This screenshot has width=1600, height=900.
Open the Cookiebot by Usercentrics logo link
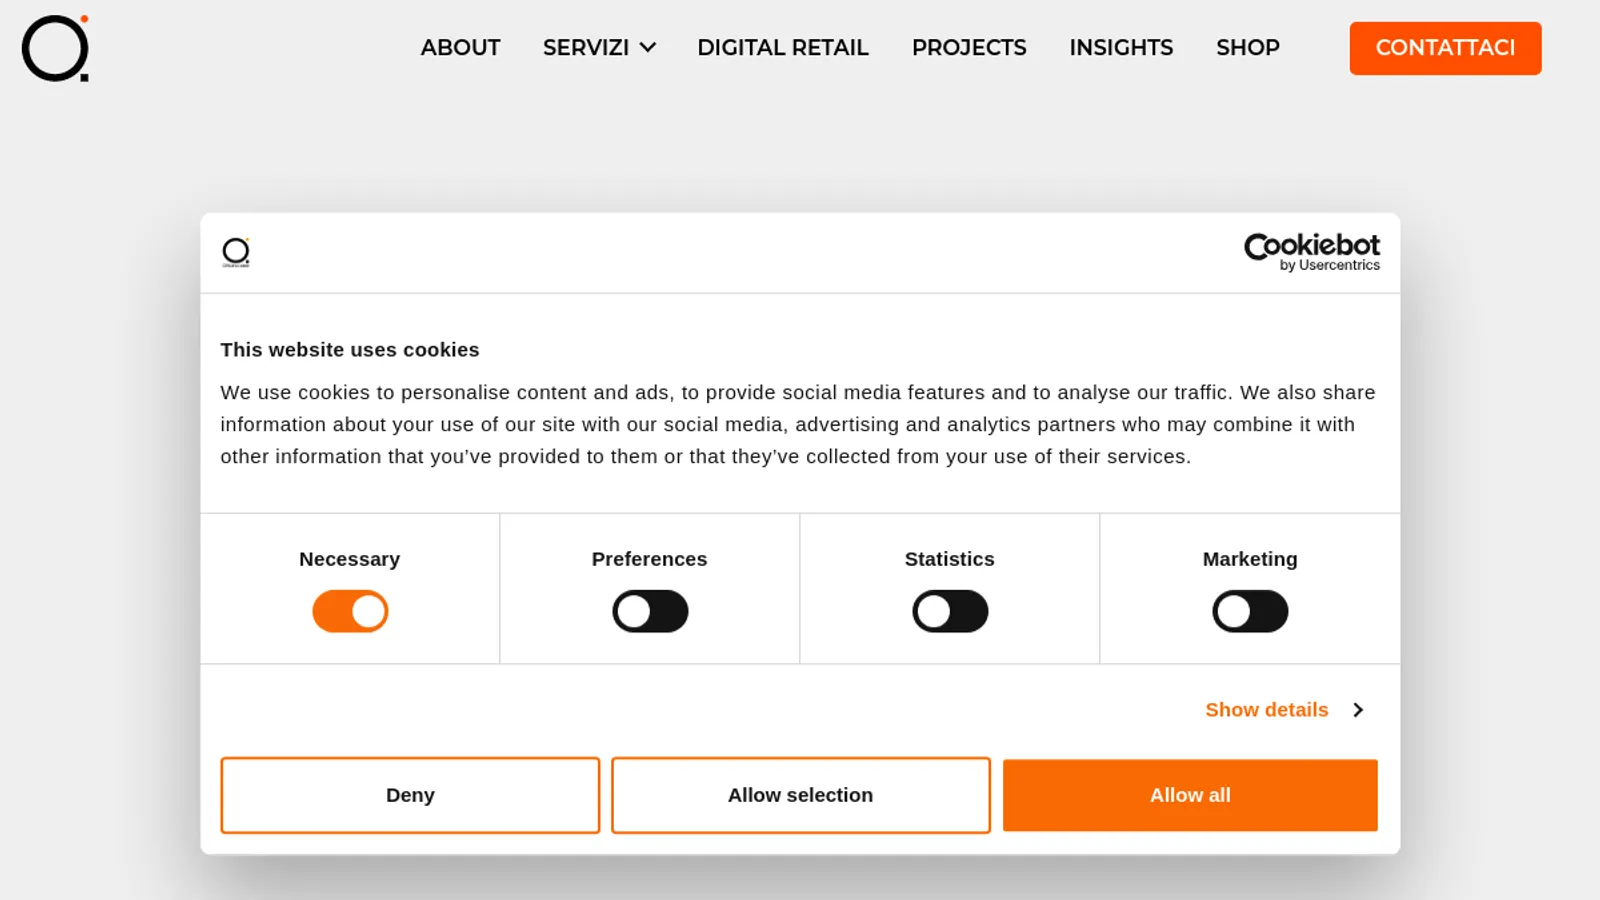pyautogui.click(x=1311, y=252)
